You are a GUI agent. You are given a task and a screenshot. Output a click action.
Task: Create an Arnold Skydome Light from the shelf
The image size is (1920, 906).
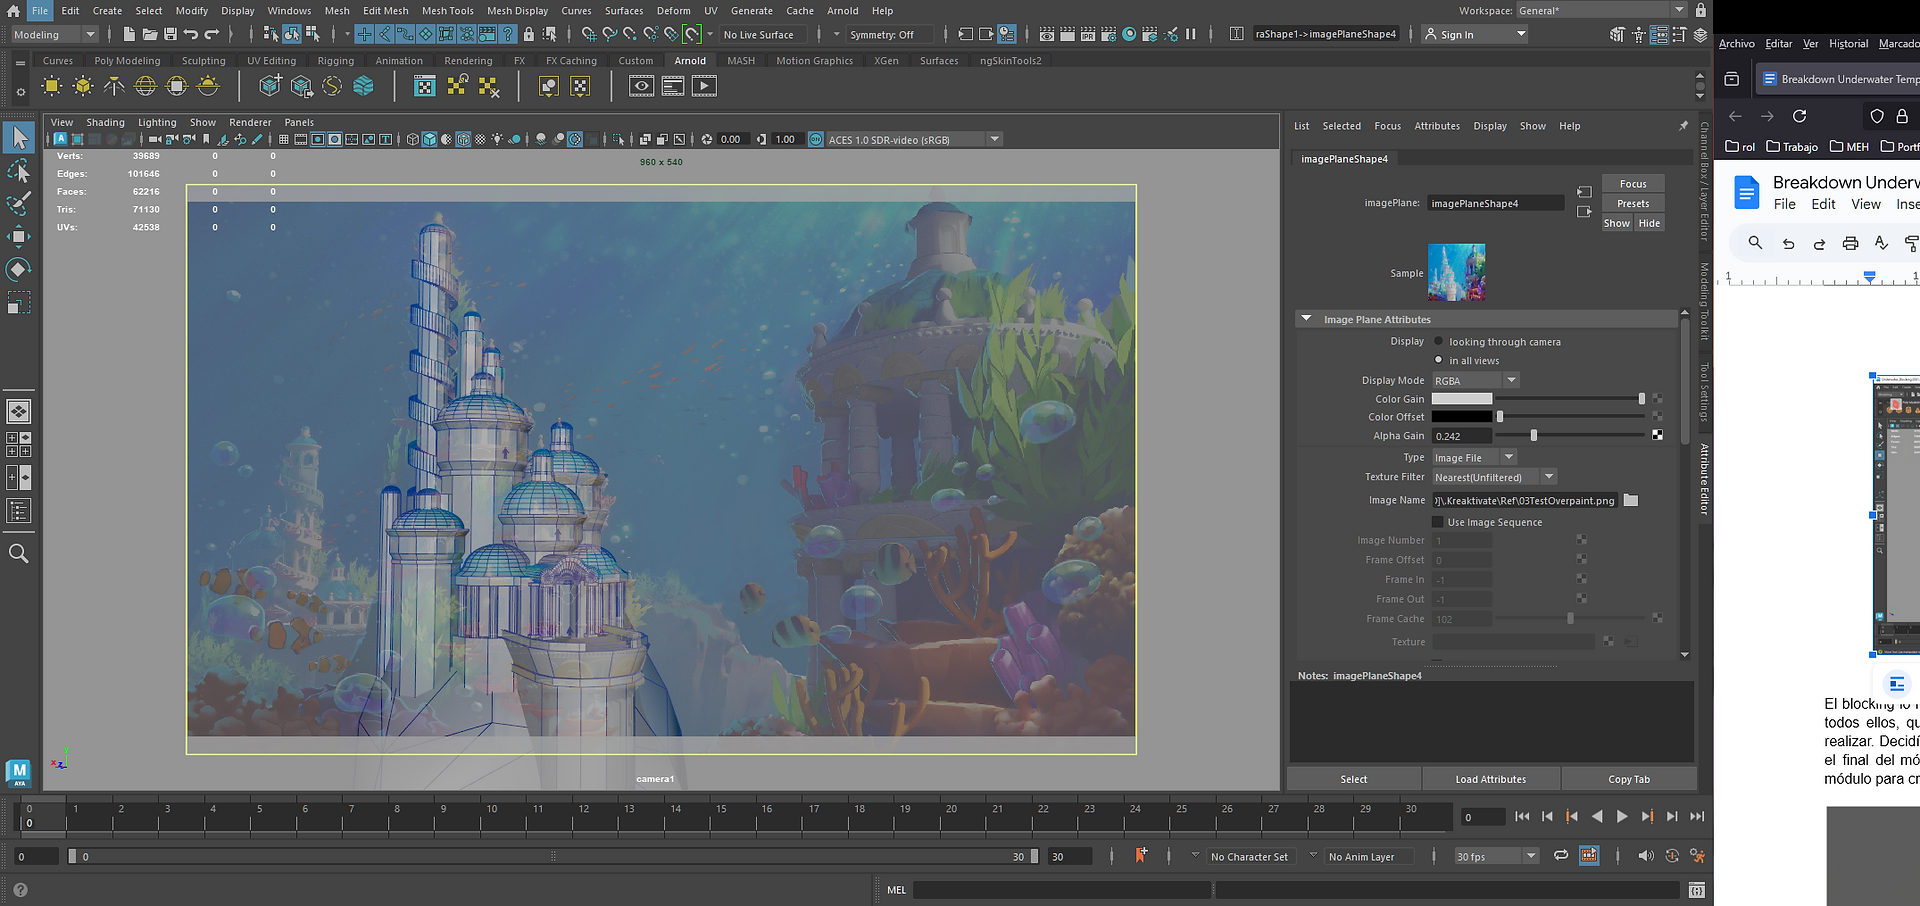[146, 86]
